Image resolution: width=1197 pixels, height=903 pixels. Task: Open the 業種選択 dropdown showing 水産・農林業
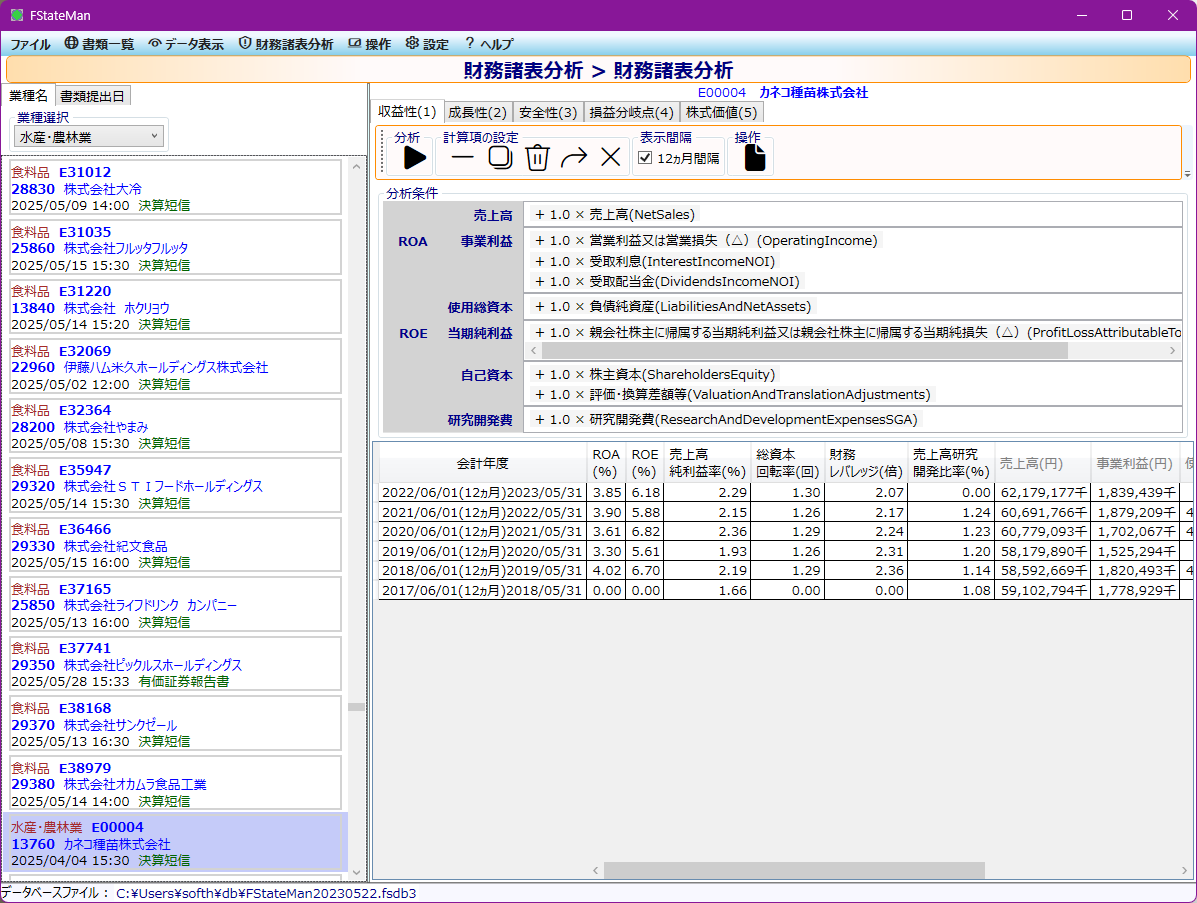point(89,137)
